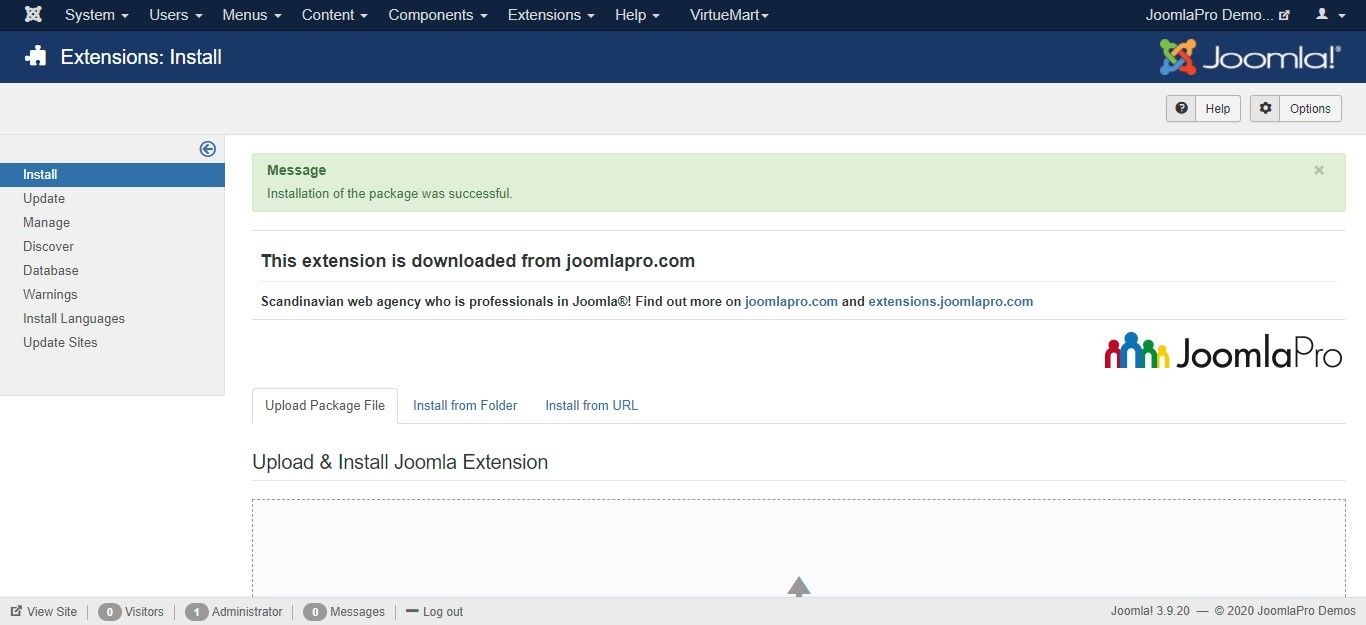The image size is (1366, 625).
Task: Click the Joomla! brand logo in the header
Action: click(x=1250, y=57)
